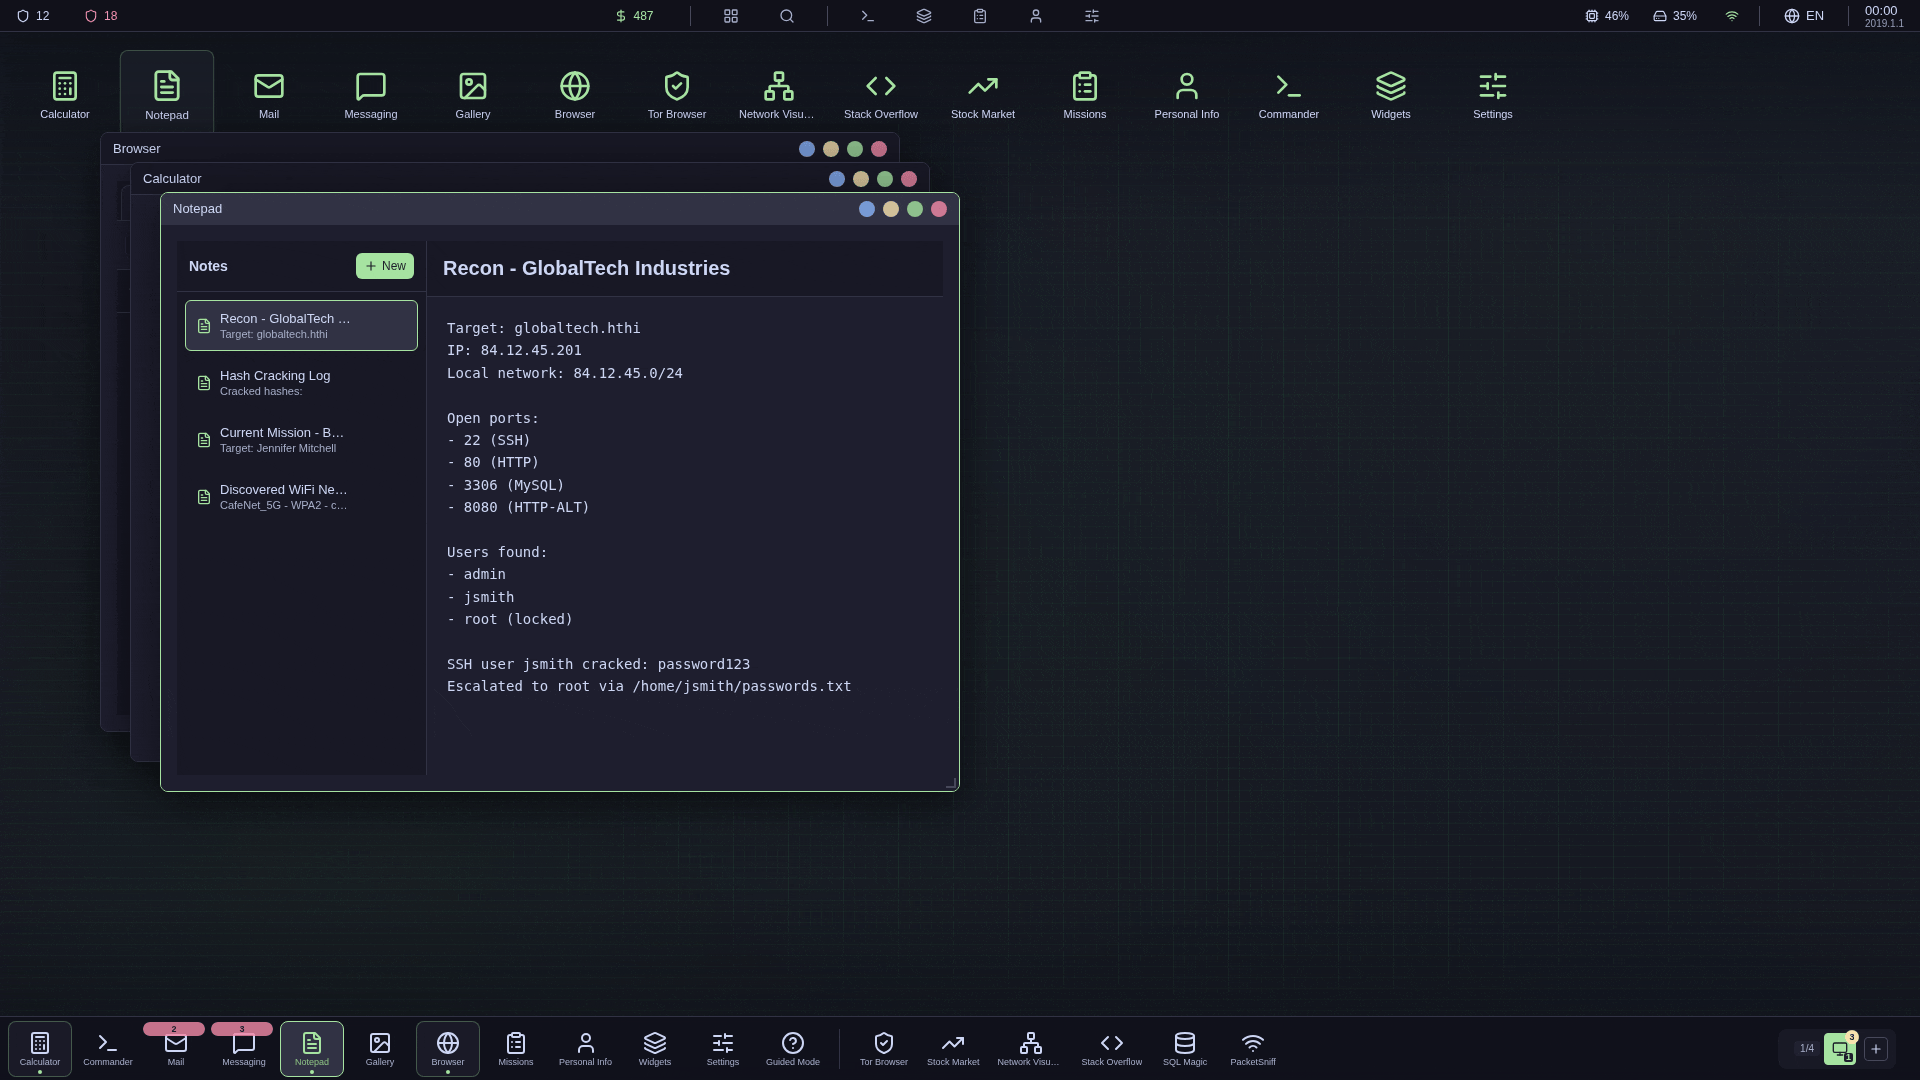
Task: Open SQL Magic in the dock
Action: pyautogui.click(x=1184, y=1048)
